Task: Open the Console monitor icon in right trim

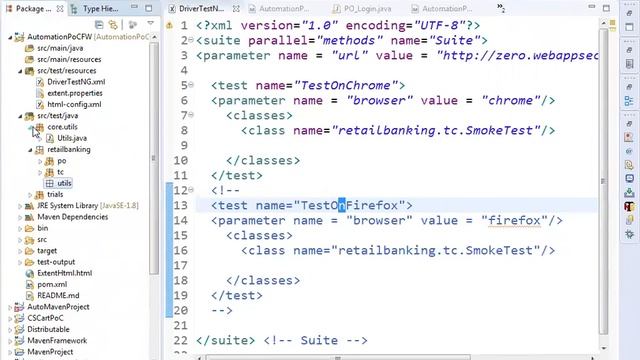Action: point(629,179)
